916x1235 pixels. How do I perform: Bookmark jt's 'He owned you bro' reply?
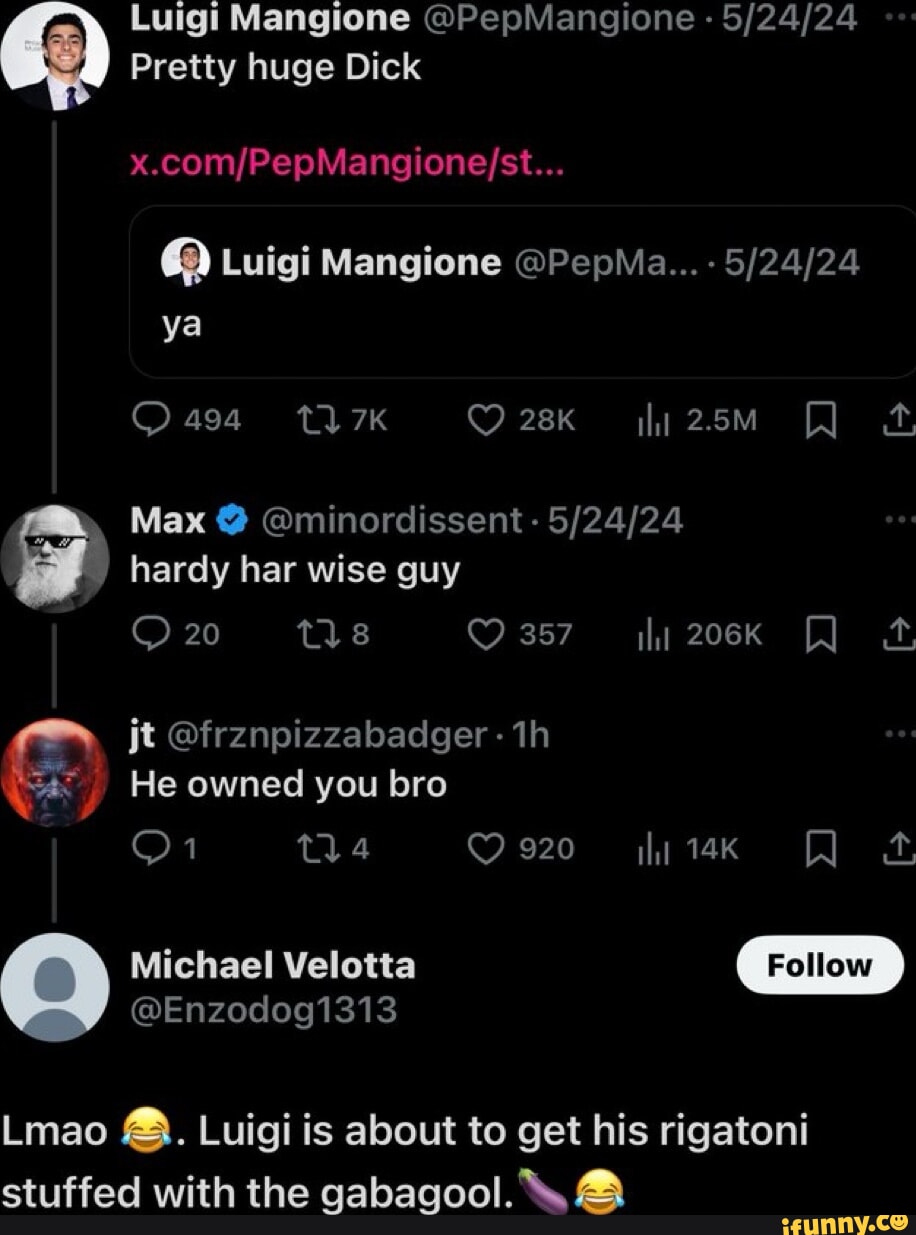click(820, 849)
